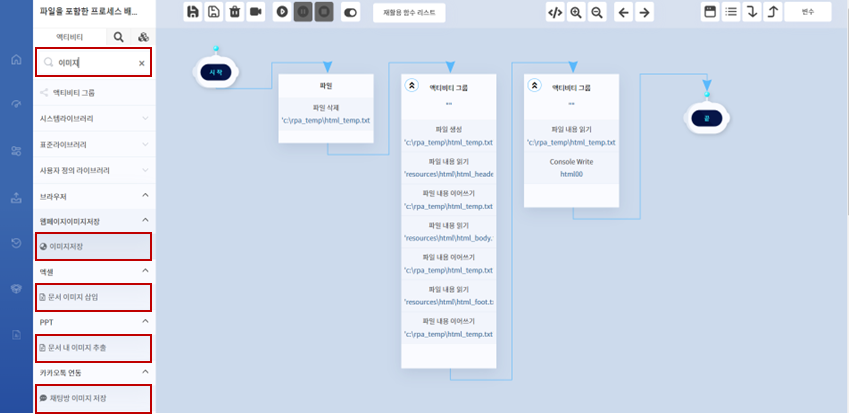The image size is (849, 414).
Task: Expand the 사용자 정의 라이브러리 section
Action: click(94, 170)
